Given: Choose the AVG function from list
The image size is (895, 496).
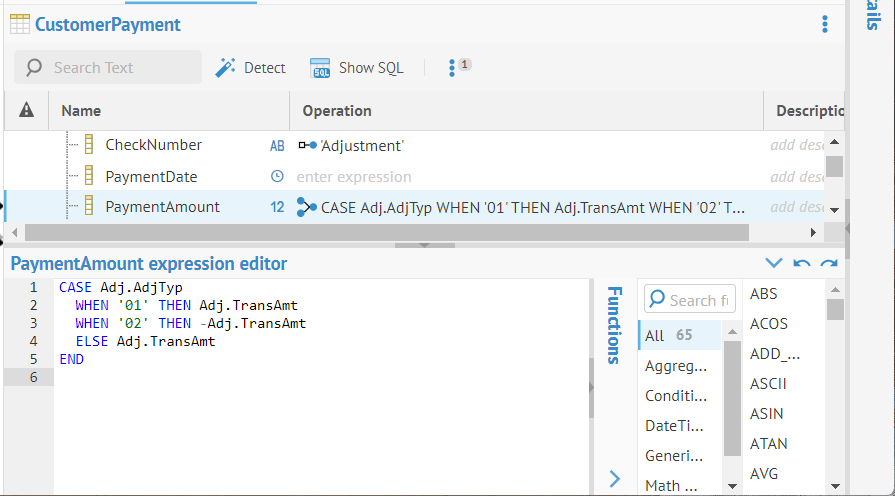Looking at the screenshot, I should (764, 473).
